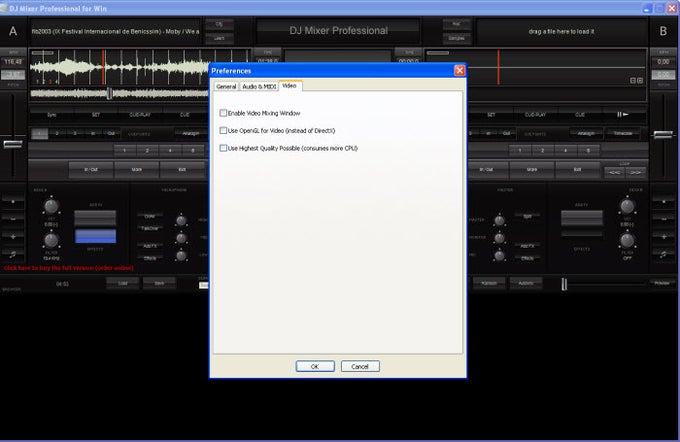Click deck B loop move left arrows

[x=615, y=172]
